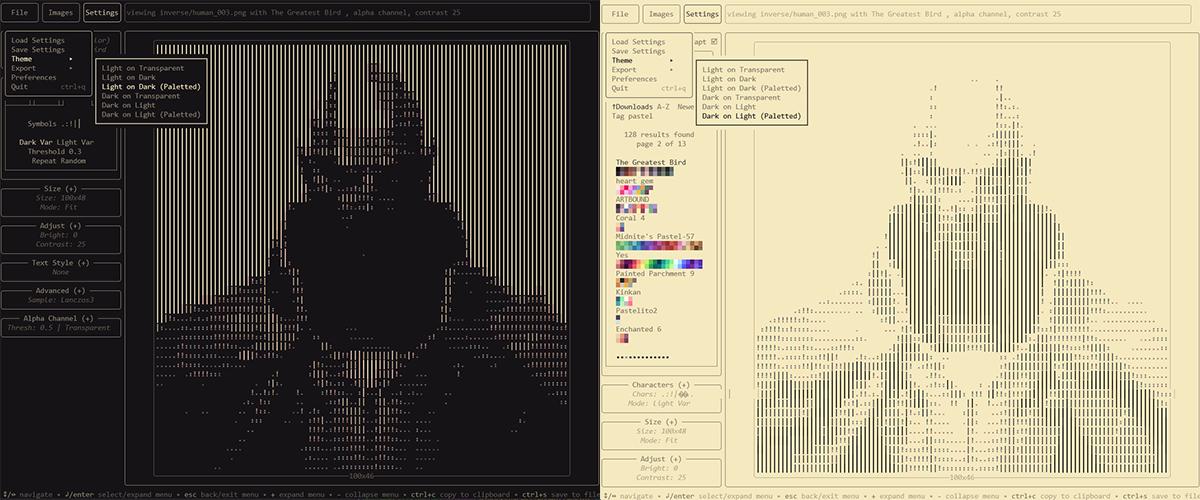Open the File menu in light window
The width and height of the screenshot is (1200, 500).
pyautogui.click(x=620, y=14)
